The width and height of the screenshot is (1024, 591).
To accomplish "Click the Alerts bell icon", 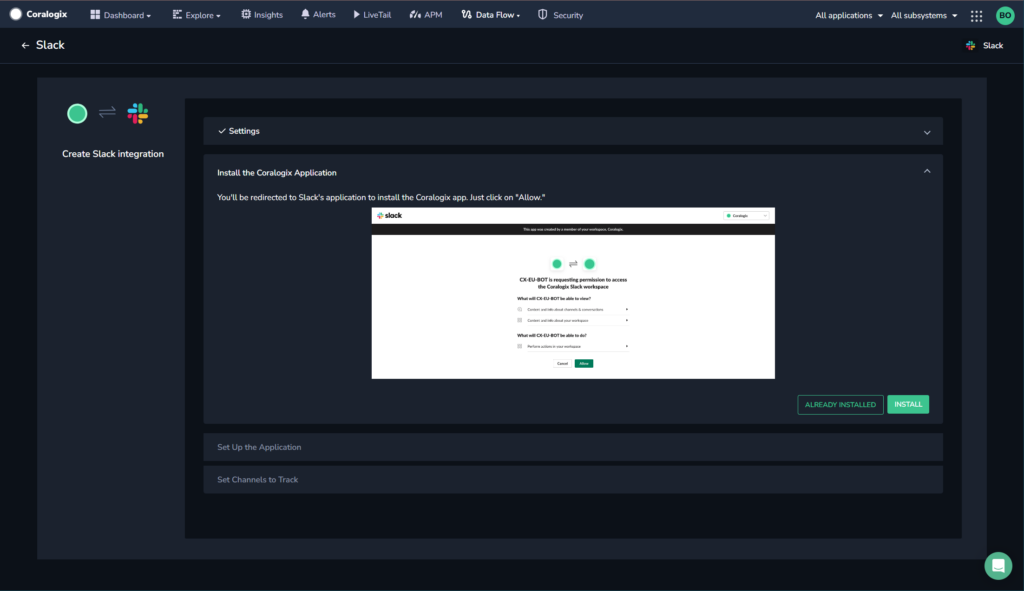I will tap(305, 14).
